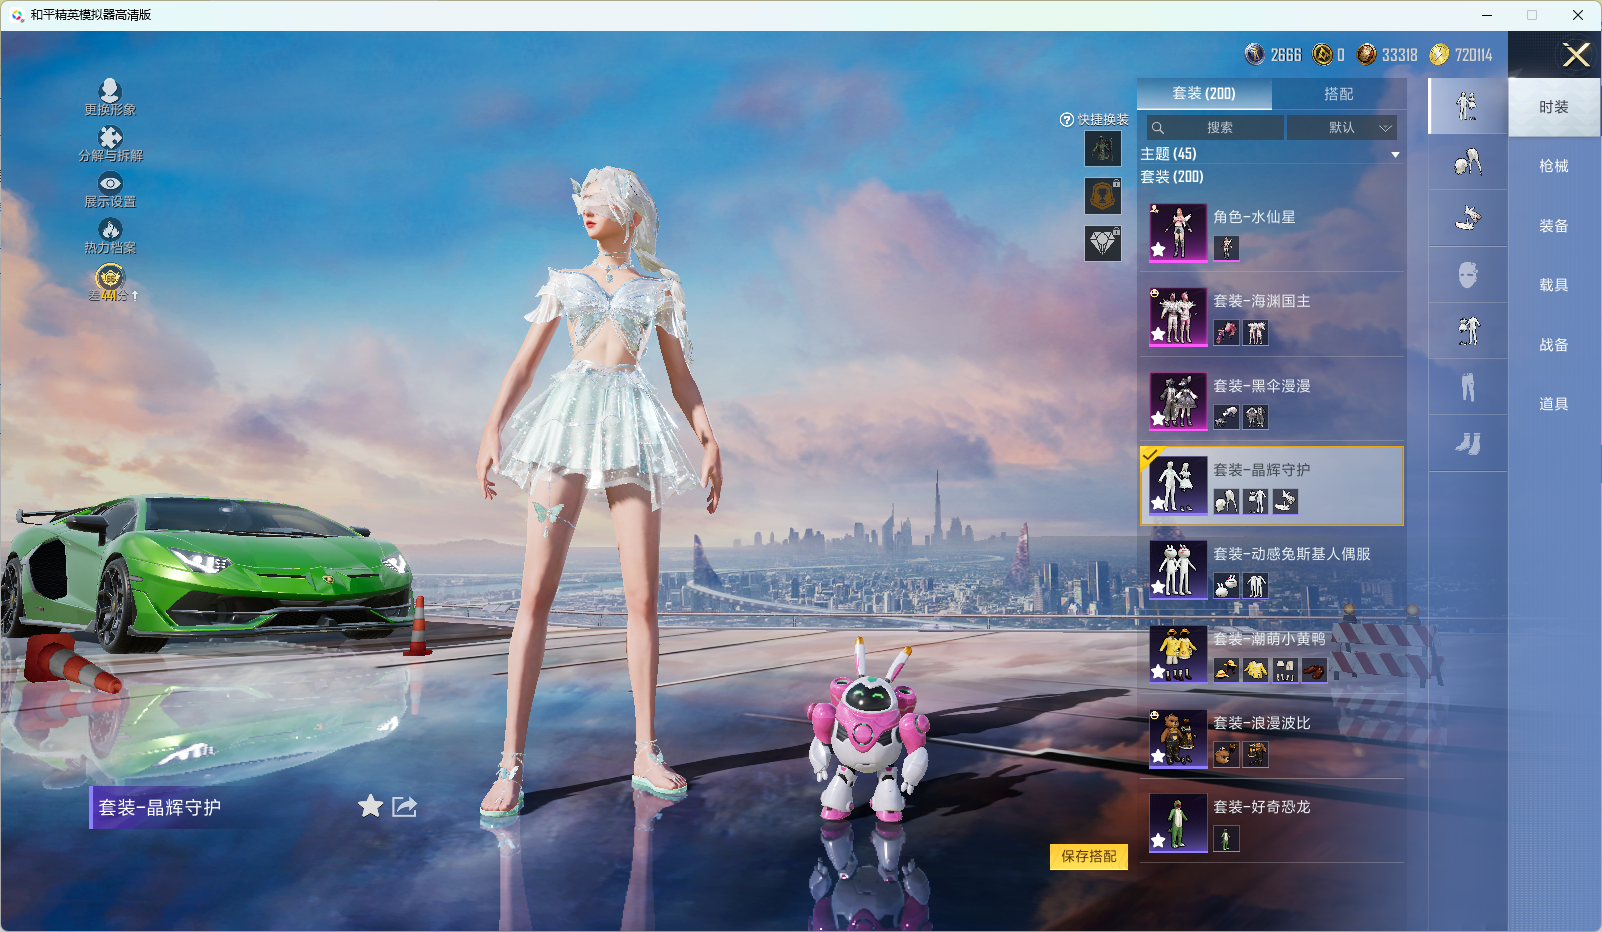The width and height of the screenshot is (1602, 932).
Task: Select the face mask category icon
Action: pyautogui.click(x=1468, y=275)
